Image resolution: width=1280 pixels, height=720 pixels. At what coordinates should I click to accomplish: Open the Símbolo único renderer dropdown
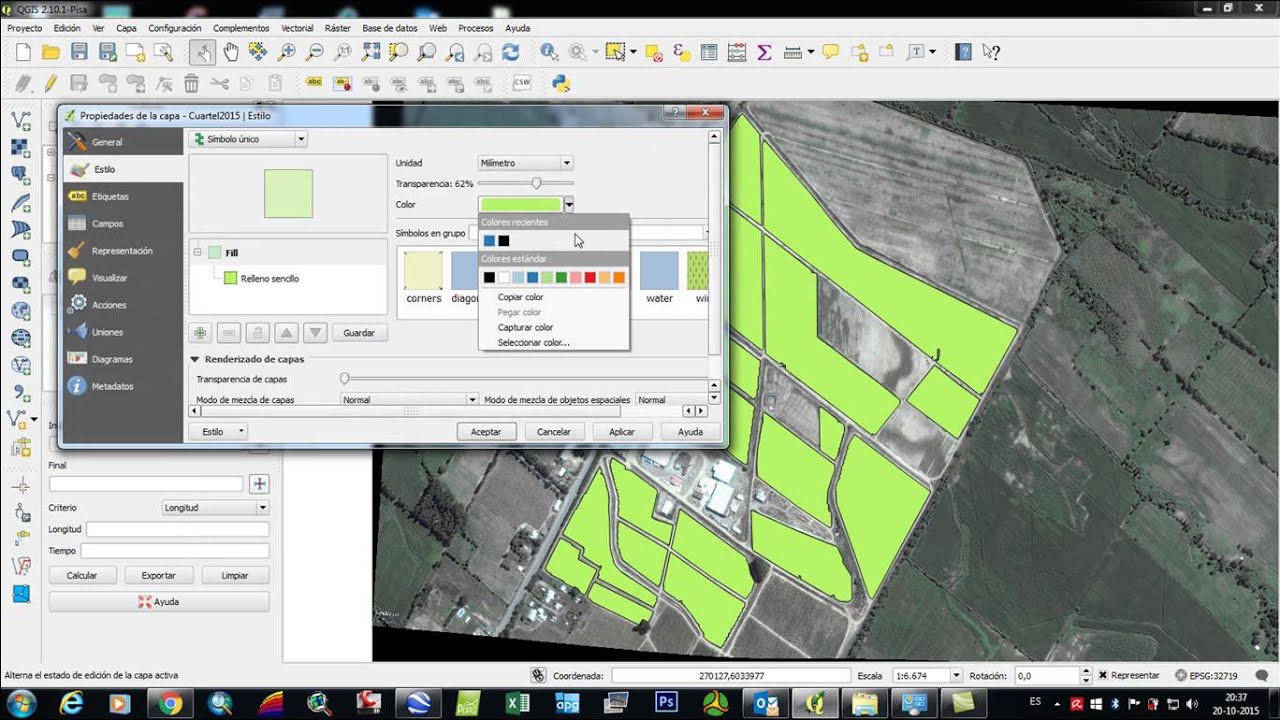click(x=248, y=139)
